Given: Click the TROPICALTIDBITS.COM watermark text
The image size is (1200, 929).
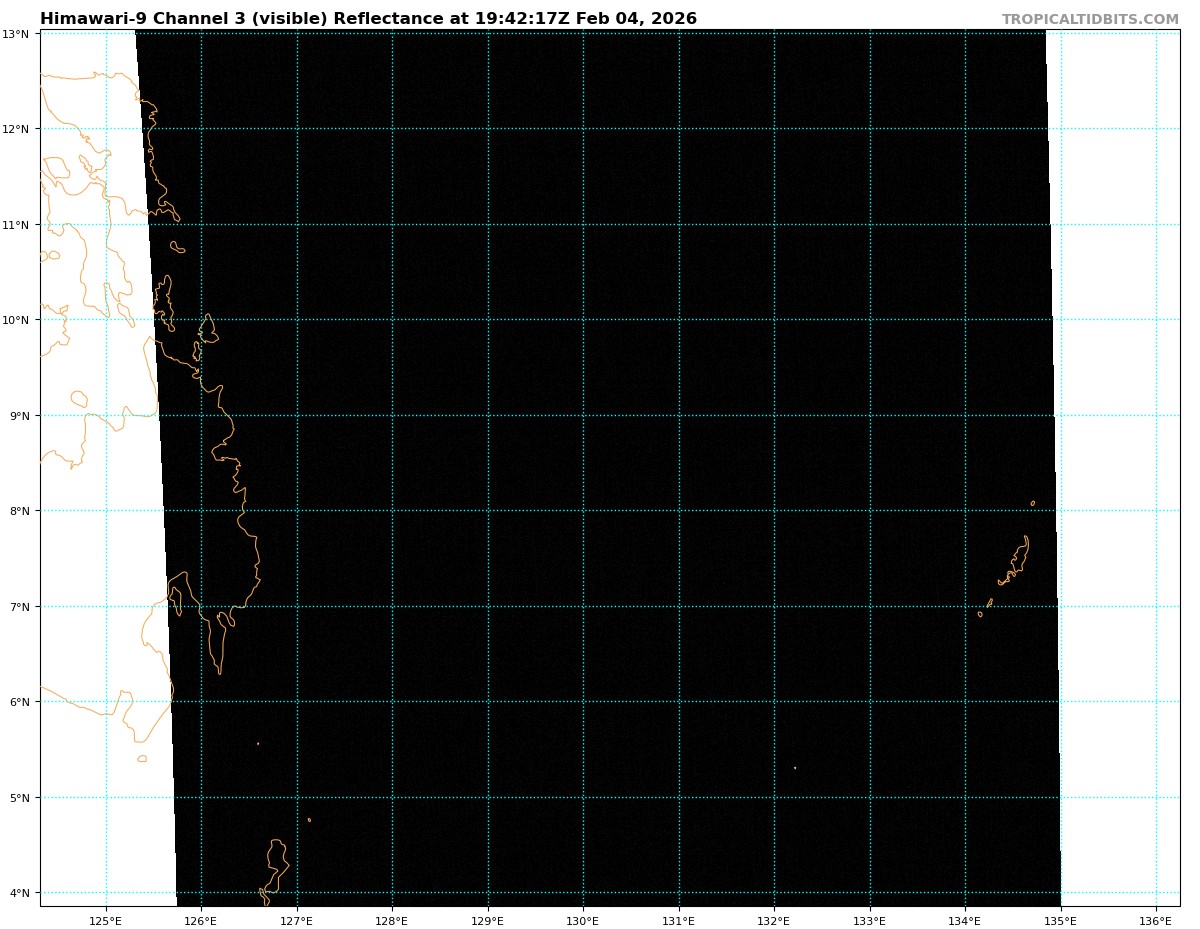Looking at the screenshot, I should pyautogui.click(x=1090, y=19).
